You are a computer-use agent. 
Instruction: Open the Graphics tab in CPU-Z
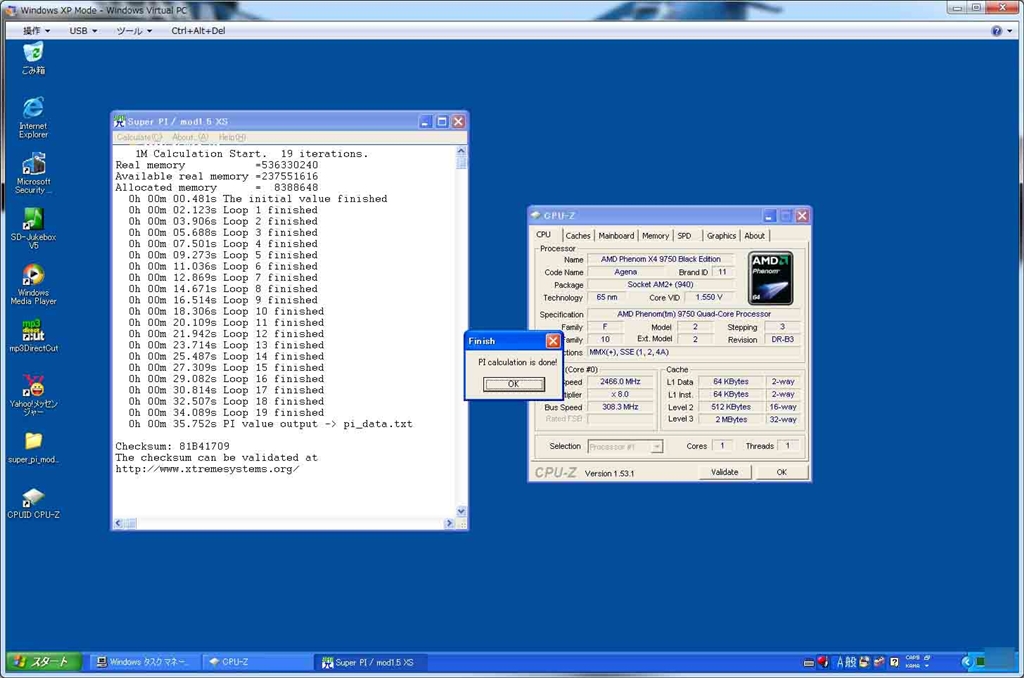pos(721,236)
